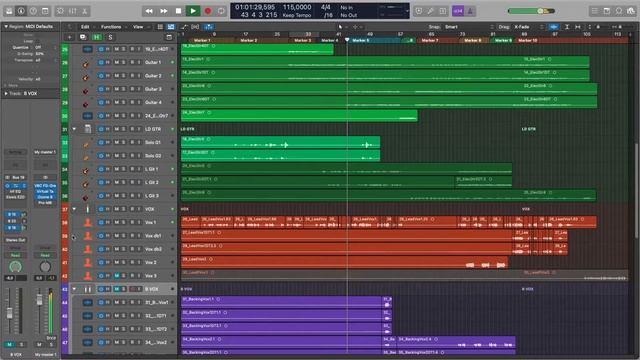Open the View menu
The height and width of the screenshot is (360, 640).
click(138, 27)
